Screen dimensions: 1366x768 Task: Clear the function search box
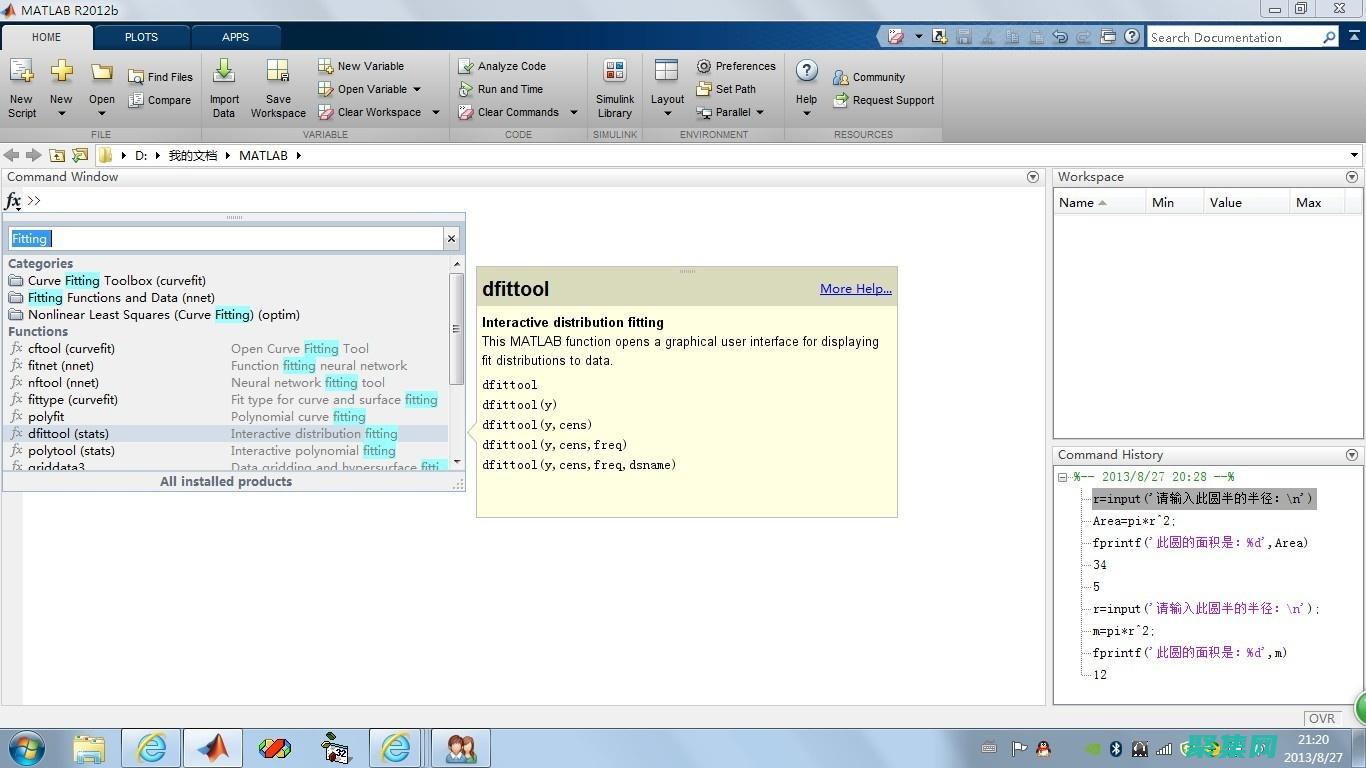click(x=451, y=238)
